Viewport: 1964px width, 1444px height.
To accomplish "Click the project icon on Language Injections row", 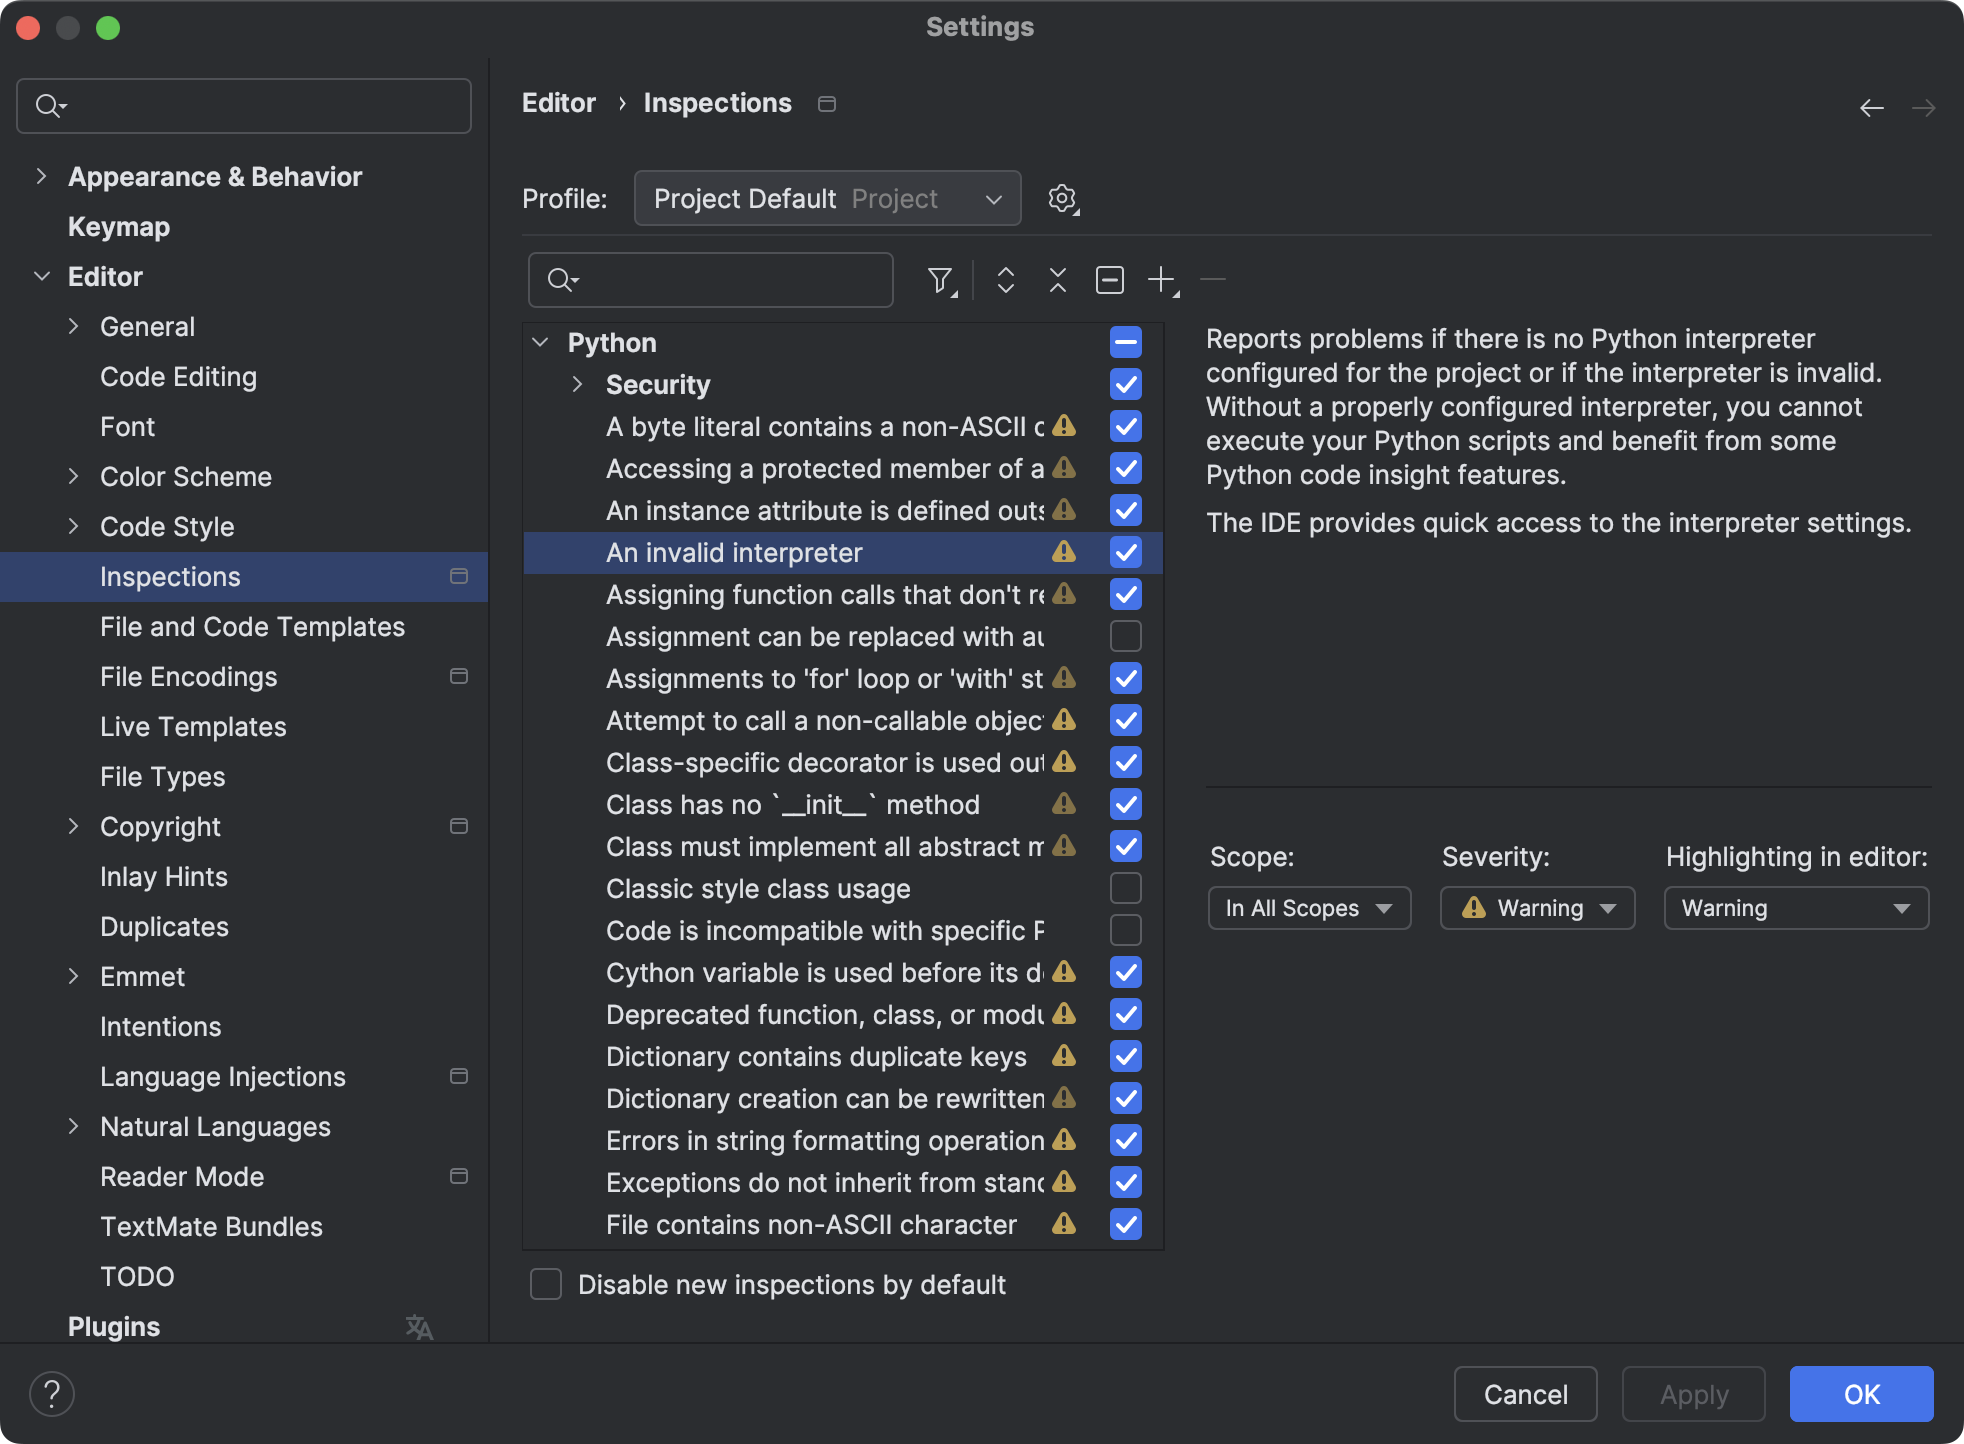I will point(459,1076).
